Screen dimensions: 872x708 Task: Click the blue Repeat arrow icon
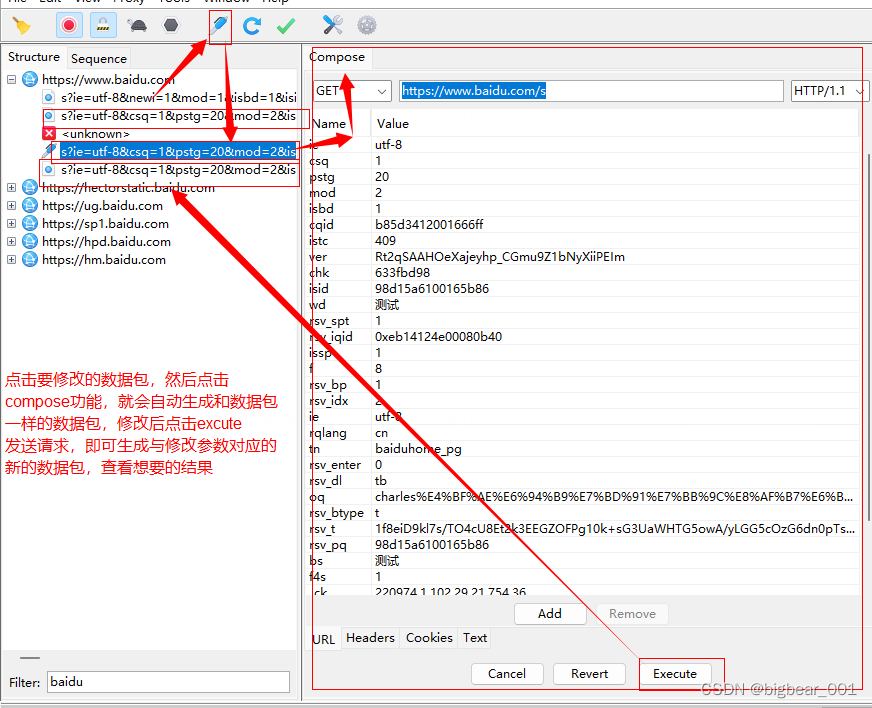[252, 26]
